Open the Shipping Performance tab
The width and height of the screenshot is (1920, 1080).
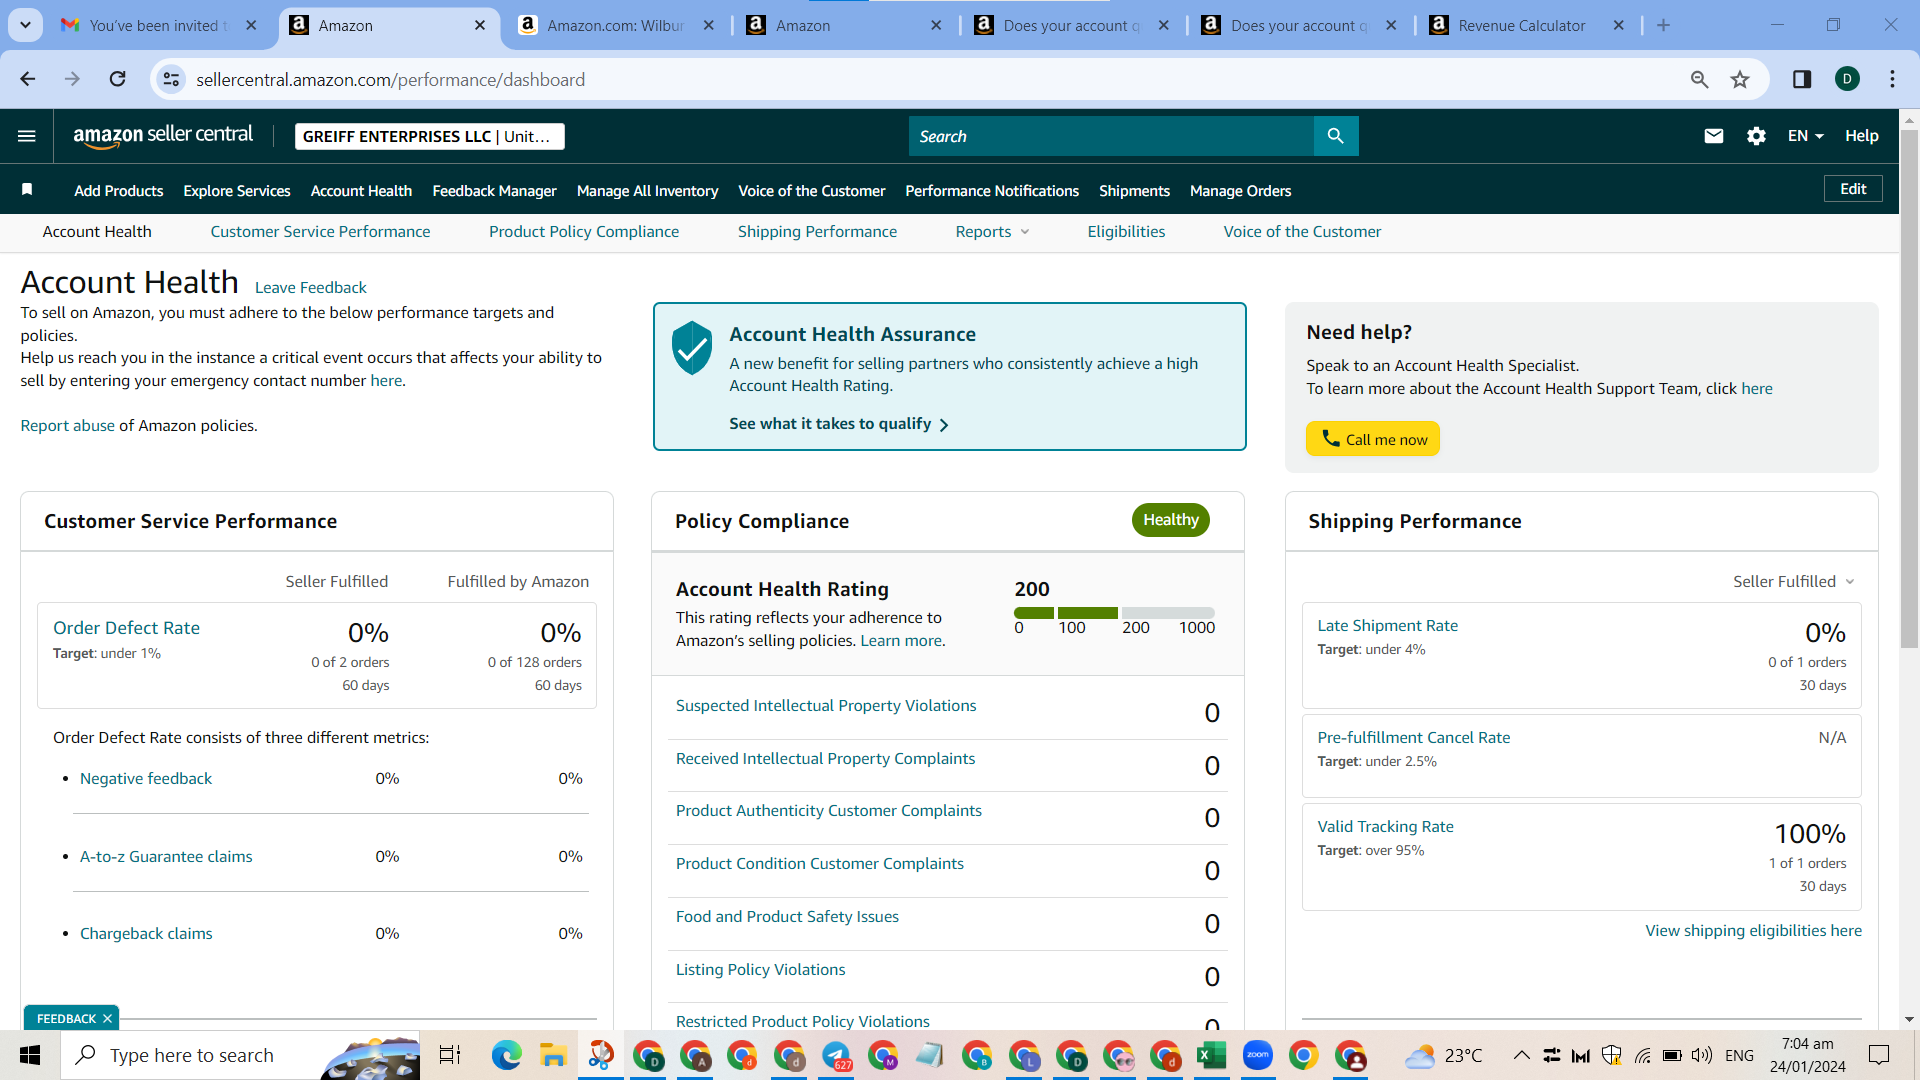pyautogui.click(x=817, y=232)
